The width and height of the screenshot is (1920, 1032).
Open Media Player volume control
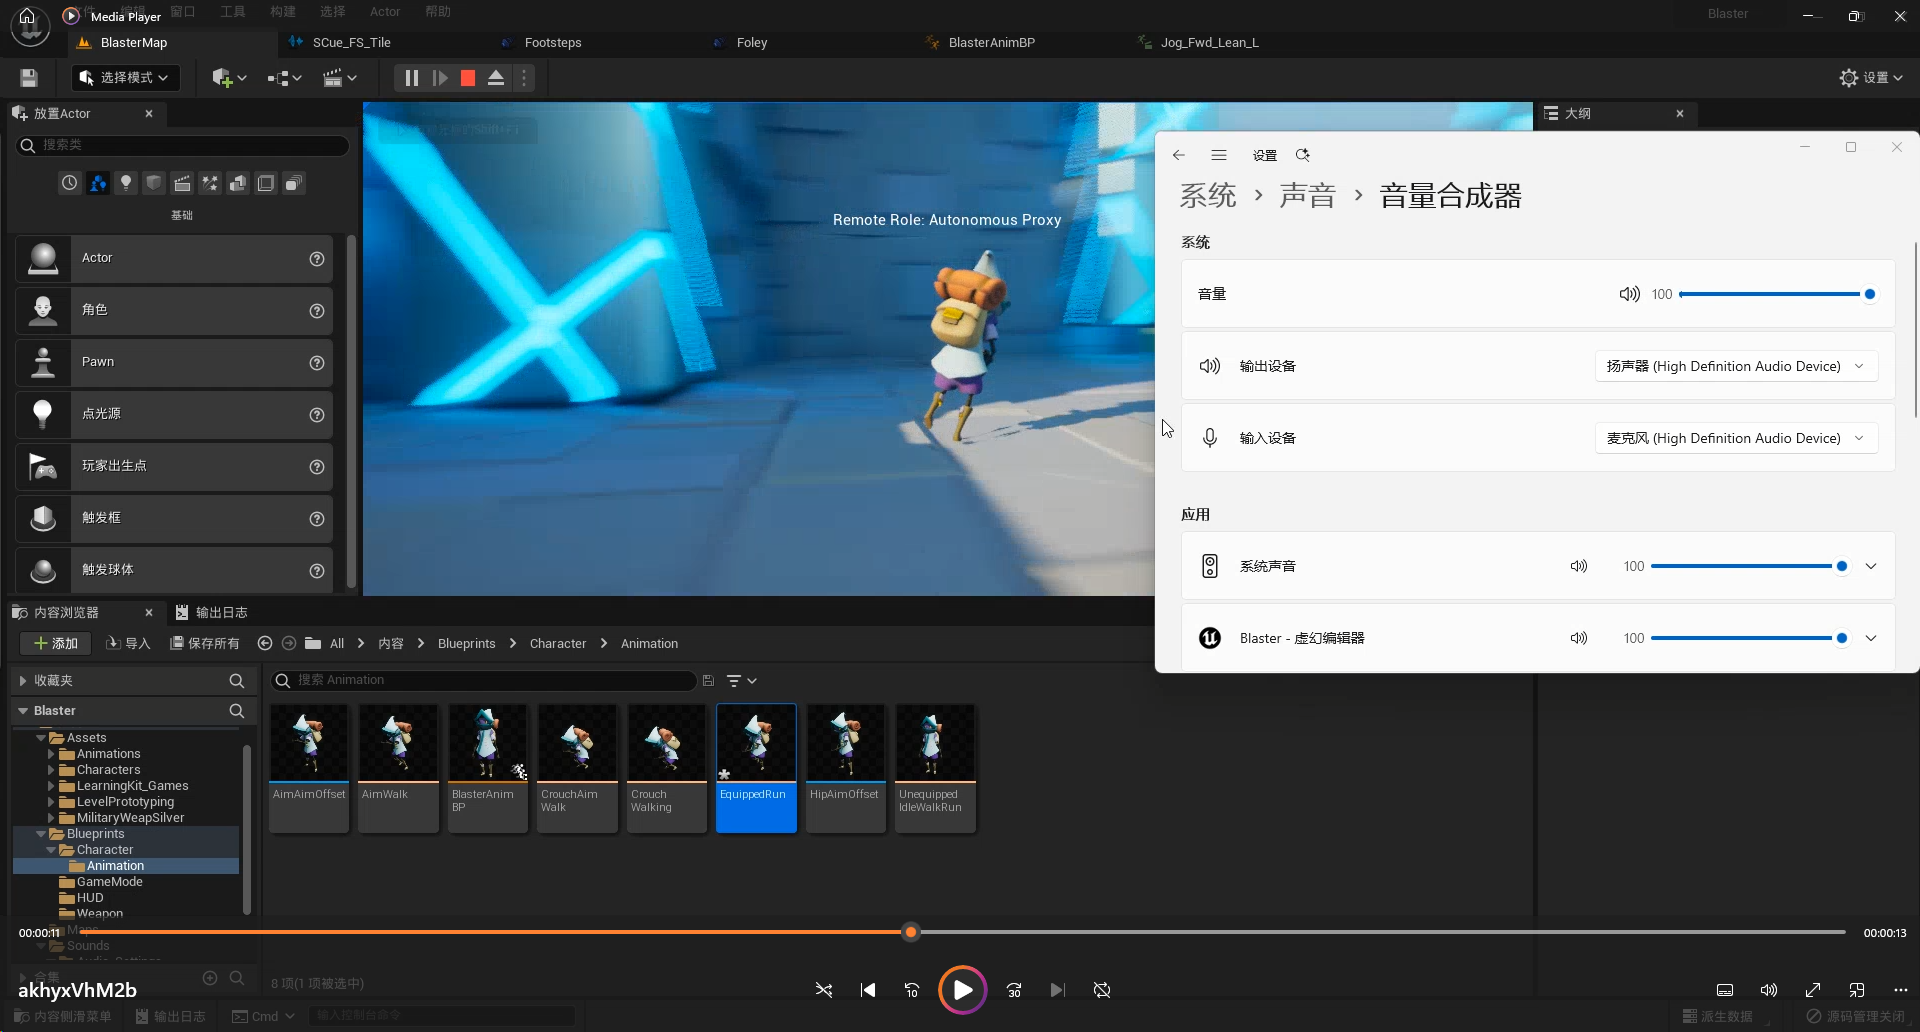click(x=1769, y=990)
